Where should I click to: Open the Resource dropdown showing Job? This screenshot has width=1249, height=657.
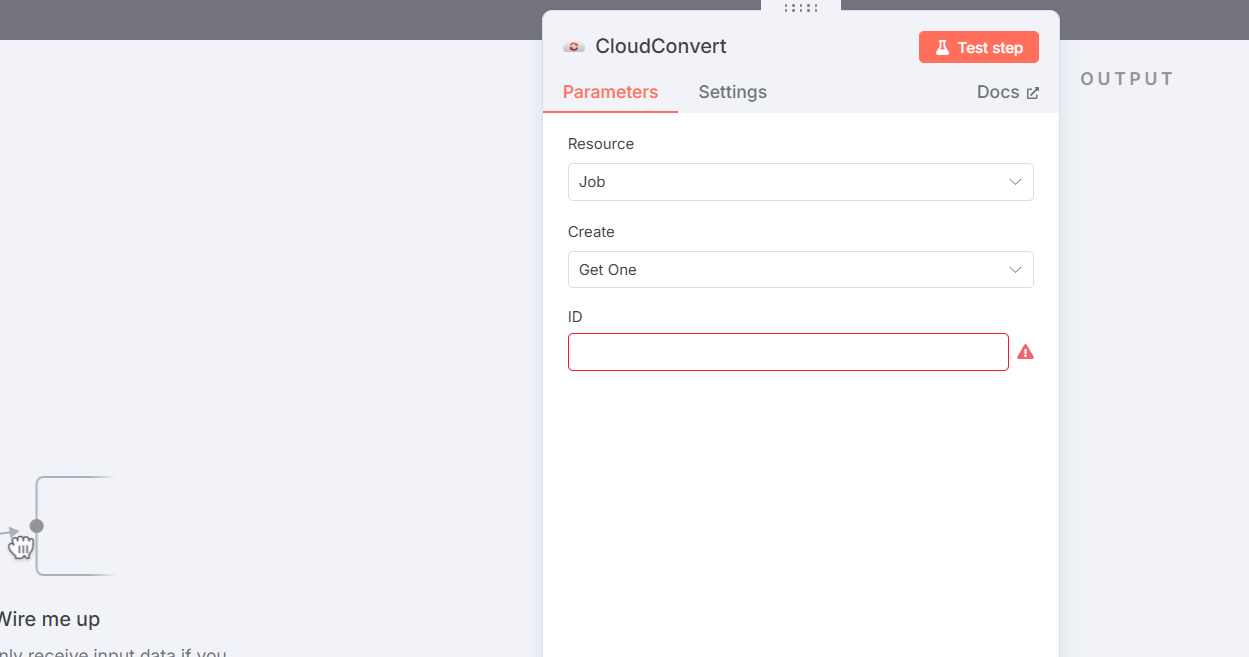(801, 182)
